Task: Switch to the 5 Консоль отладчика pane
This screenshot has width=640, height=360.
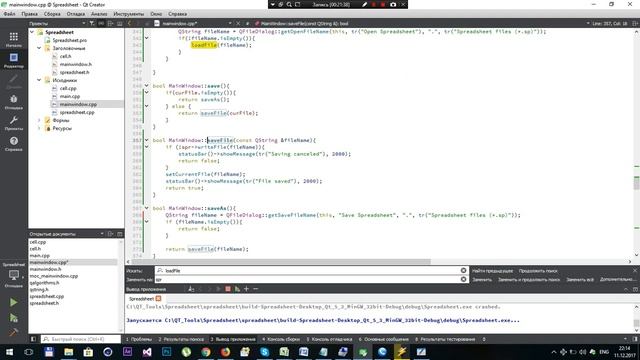Action: [329, 339]
